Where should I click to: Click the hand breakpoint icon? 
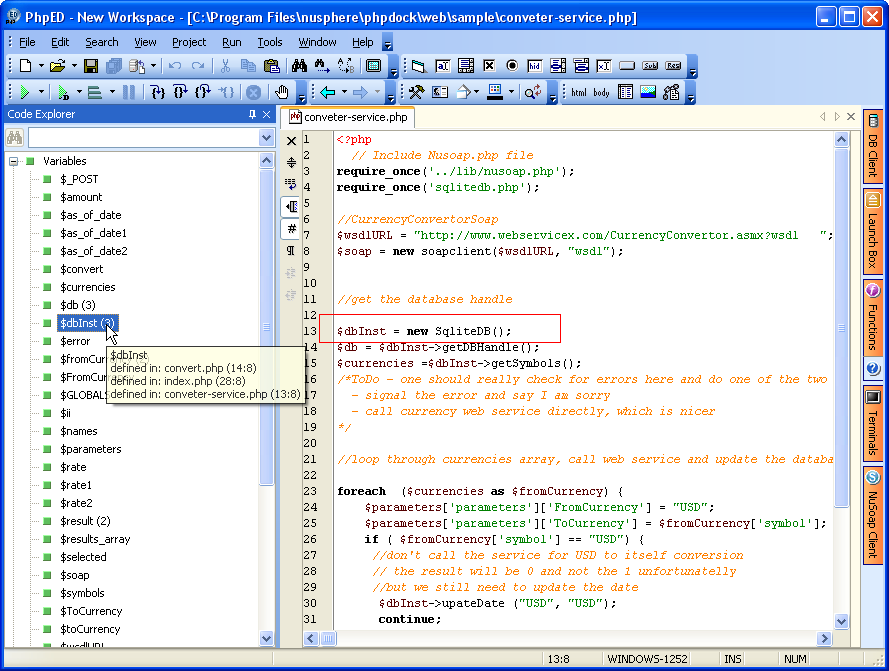(x=283, y=92)
